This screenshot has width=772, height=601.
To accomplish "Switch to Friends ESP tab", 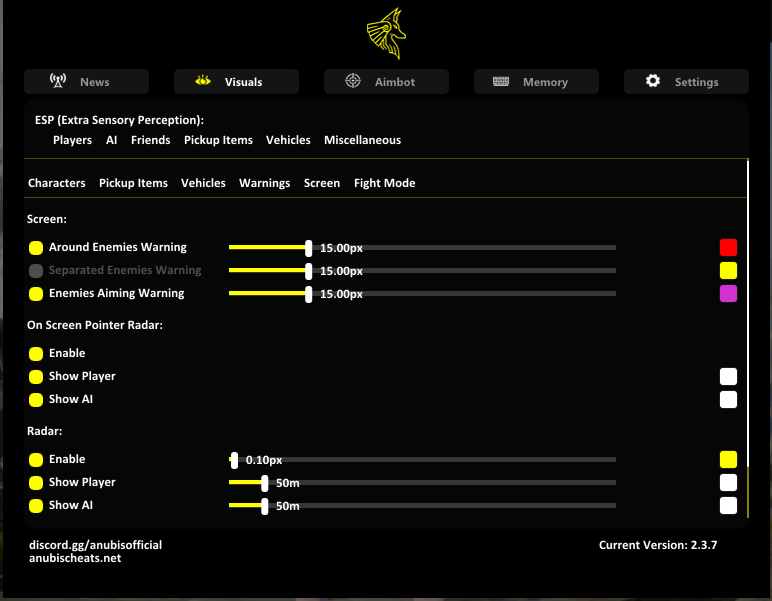I will (x=151, y=140).
